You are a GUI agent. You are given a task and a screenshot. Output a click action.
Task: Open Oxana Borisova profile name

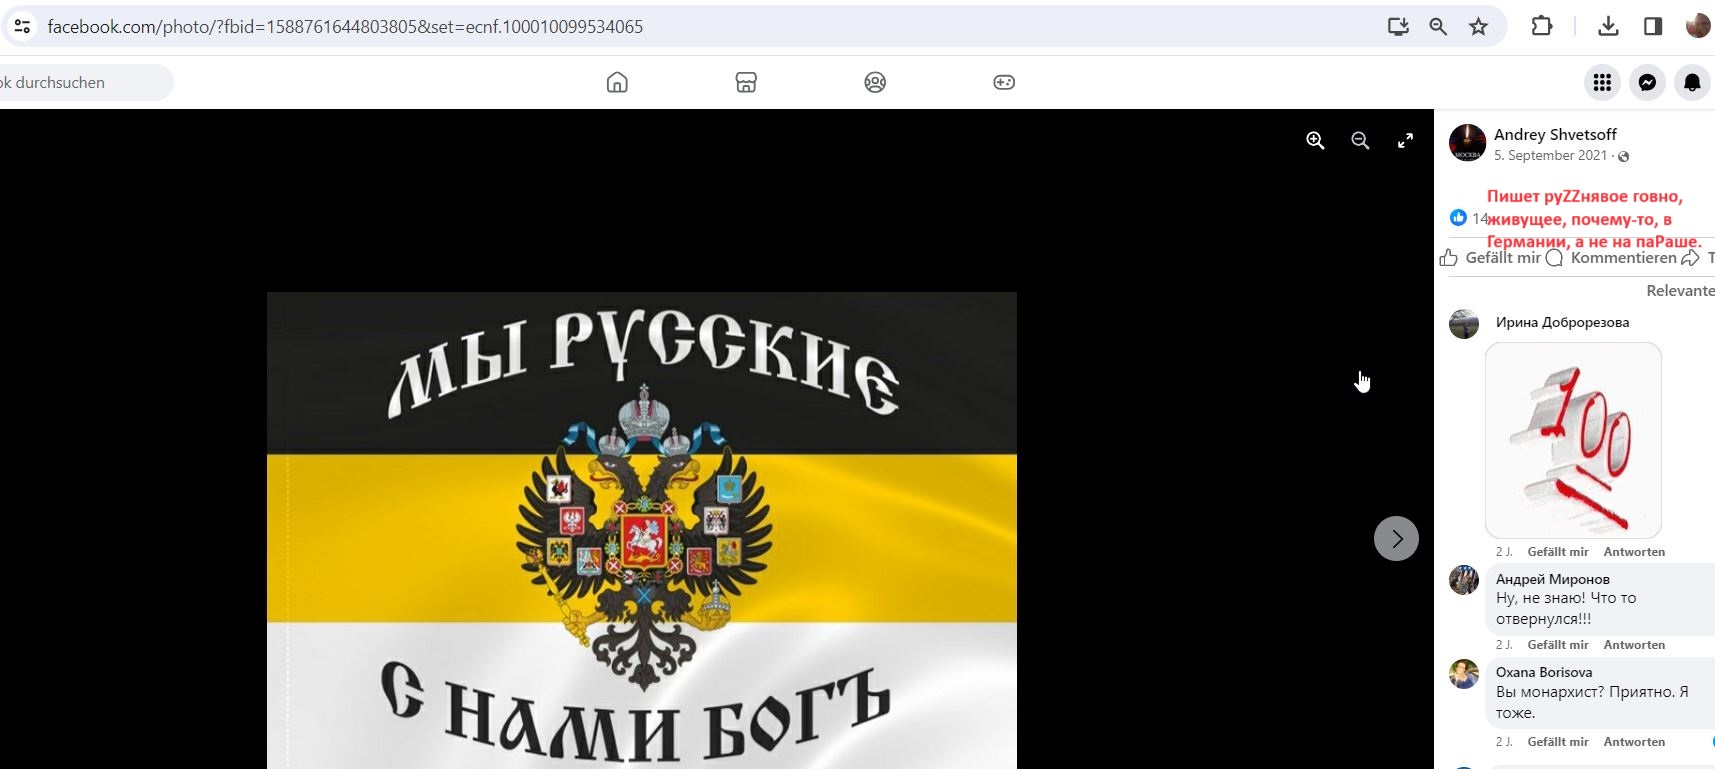[1544, 672]
